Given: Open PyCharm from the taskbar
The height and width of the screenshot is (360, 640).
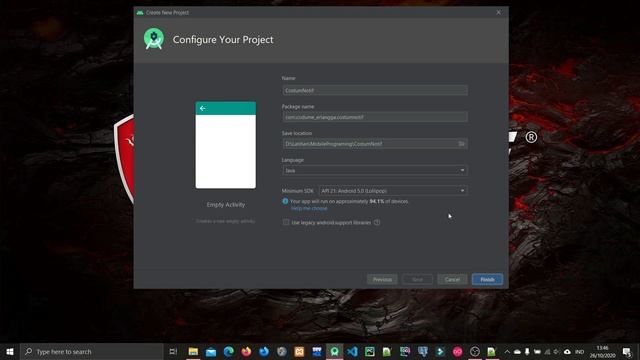Looking at the screenshot, I should pyautogui.click(x=369, y=351).
